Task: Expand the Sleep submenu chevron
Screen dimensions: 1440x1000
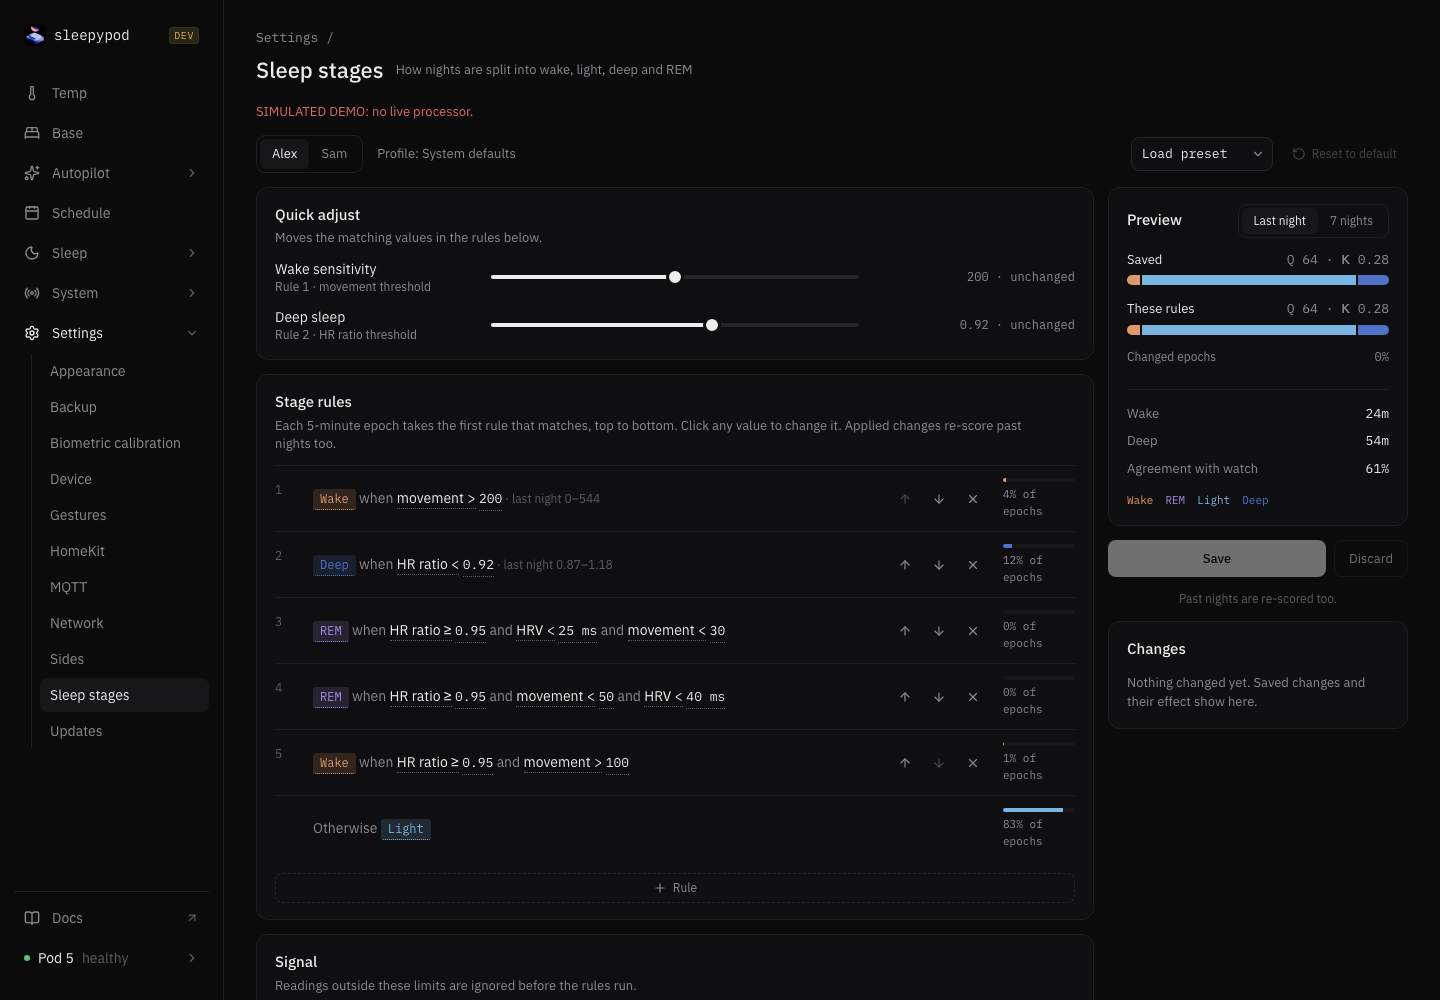Action: click(192, 253)
